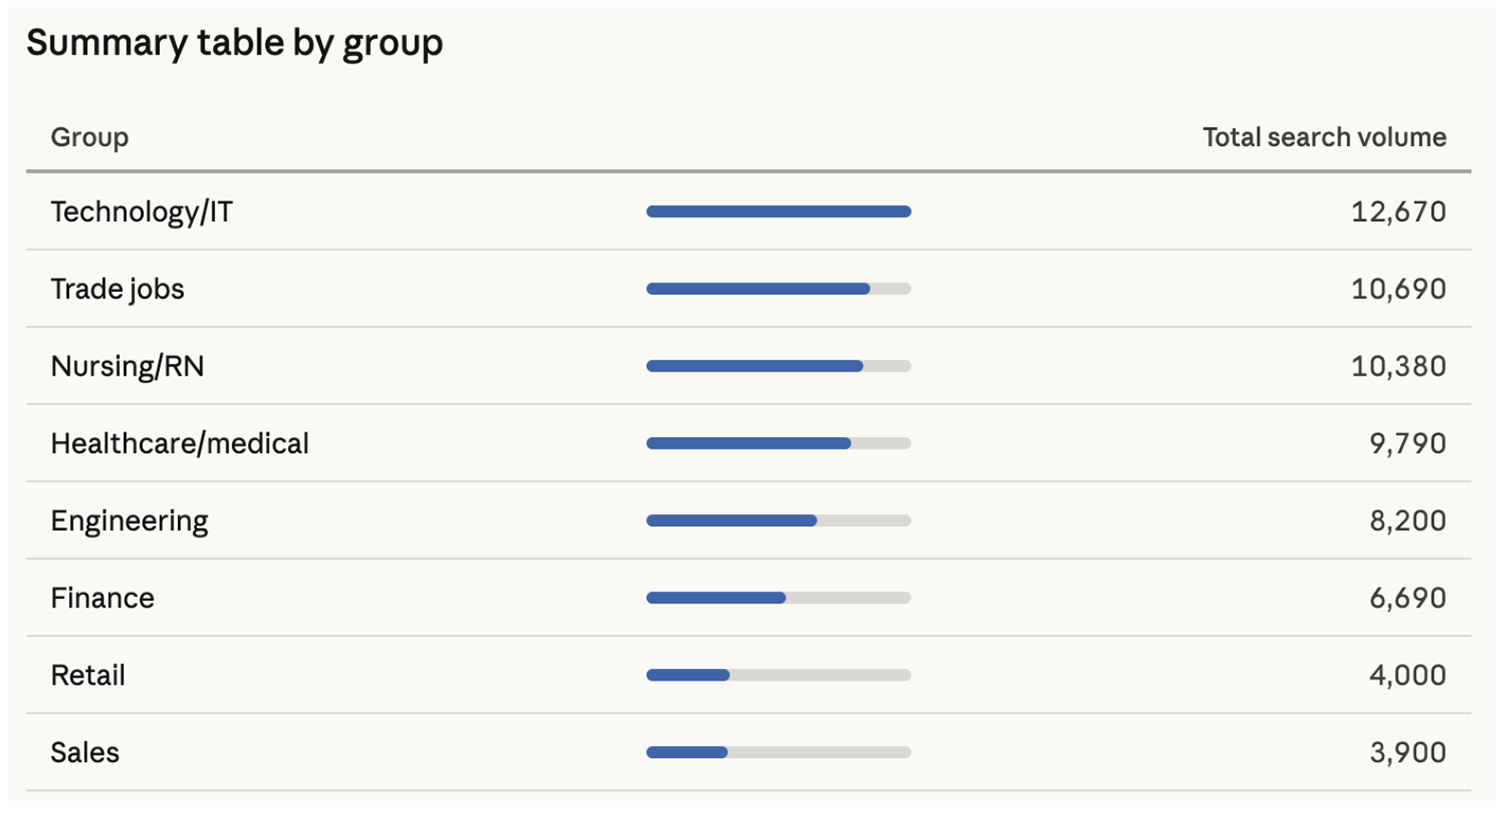Click the Trade jobs progress bar

[x=778, y=289]
